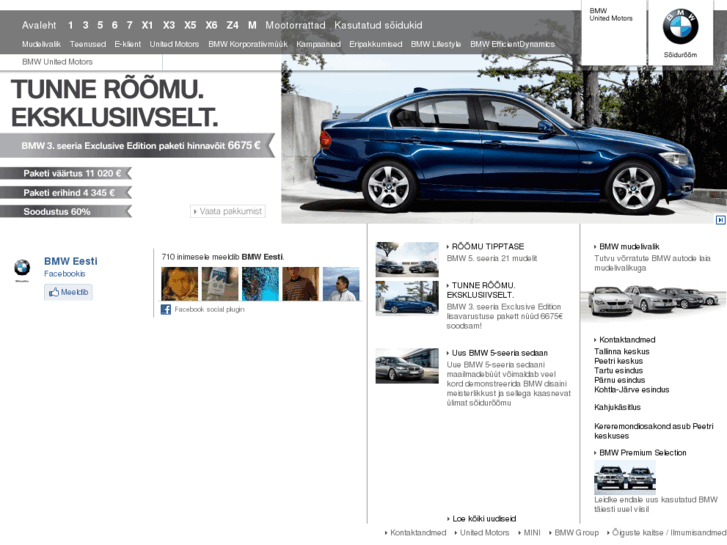Open the Kahjukäsitlus link
Screen dimensions: 727x545
pyautogui.click(x=617, y=407)
